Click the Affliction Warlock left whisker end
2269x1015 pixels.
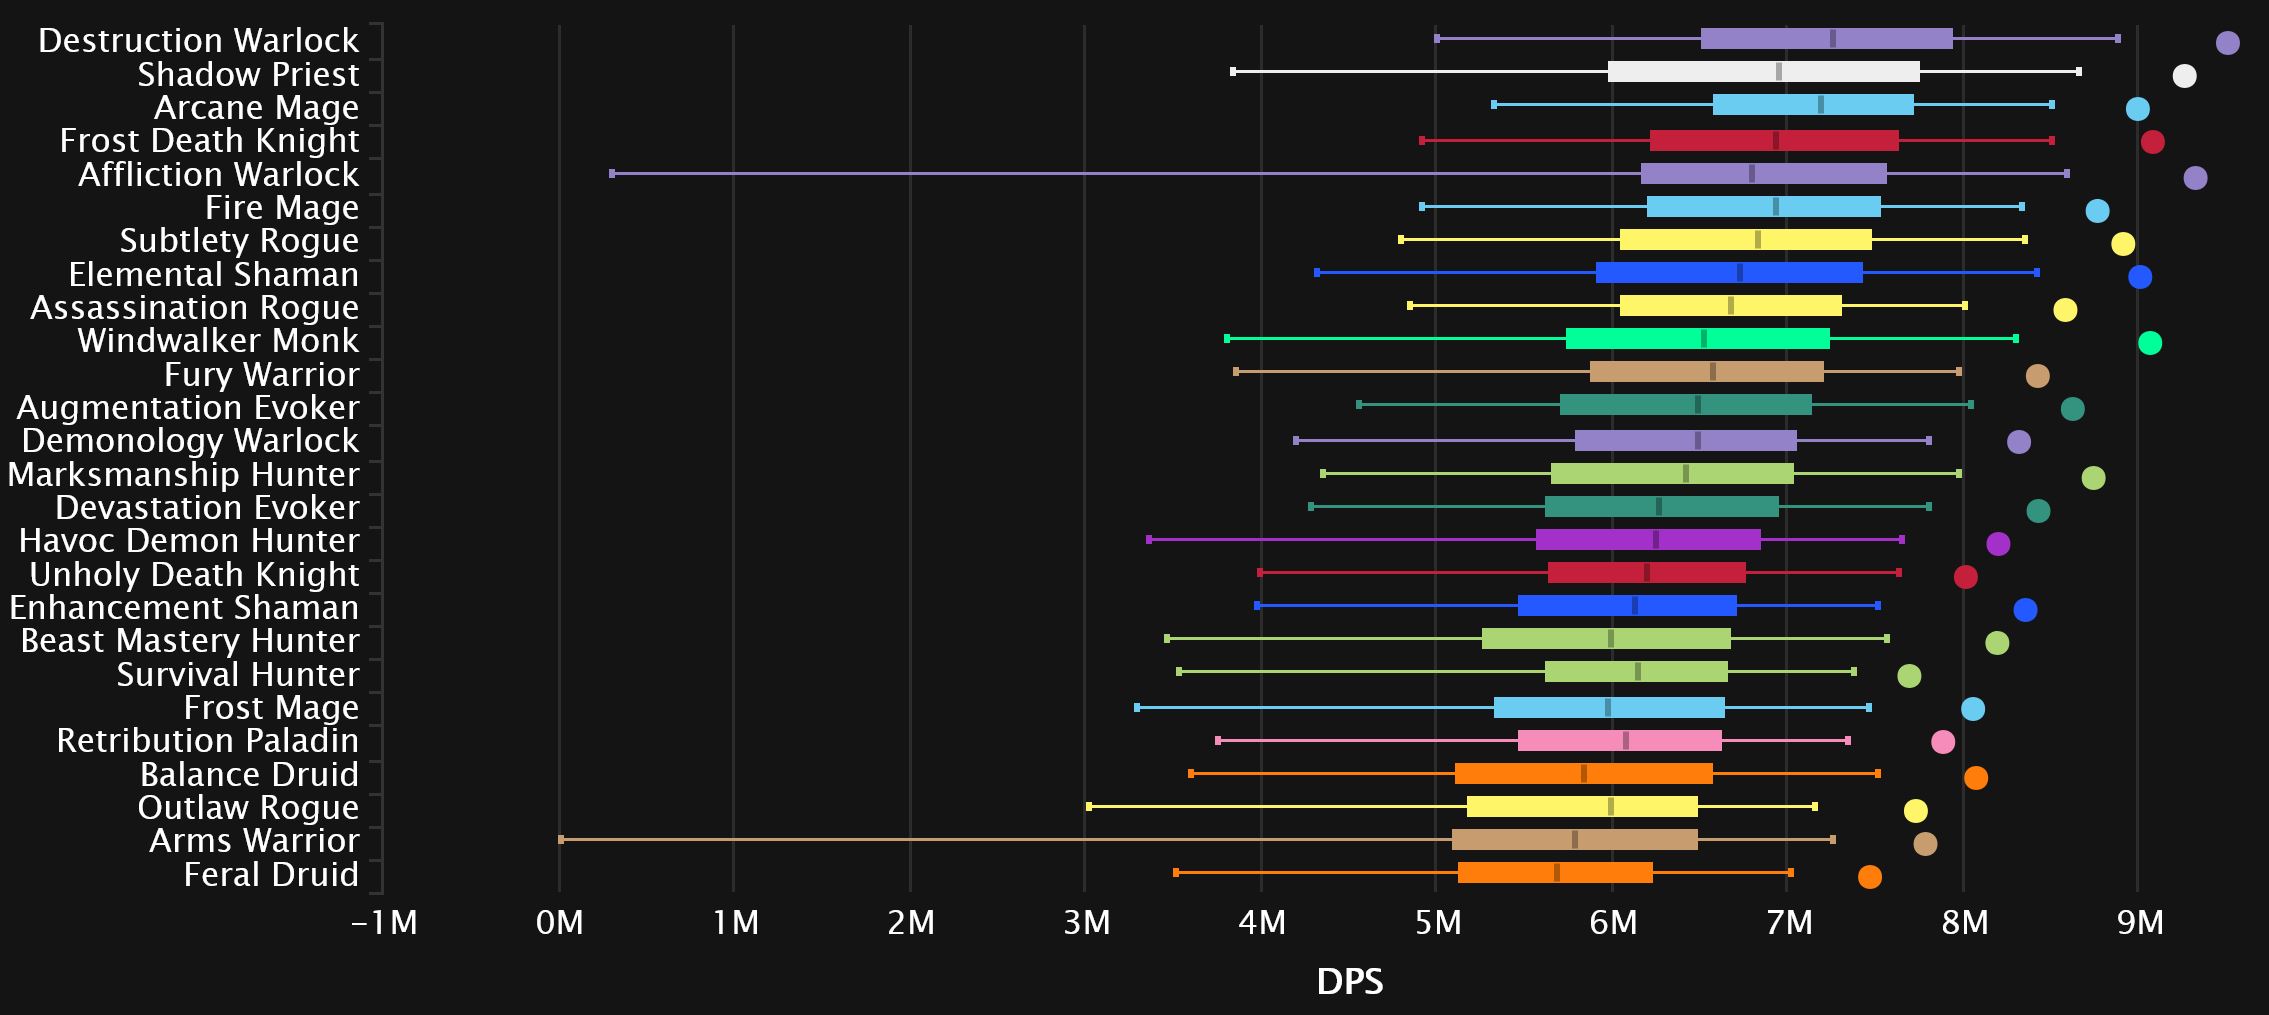click(x=612, y=173)
